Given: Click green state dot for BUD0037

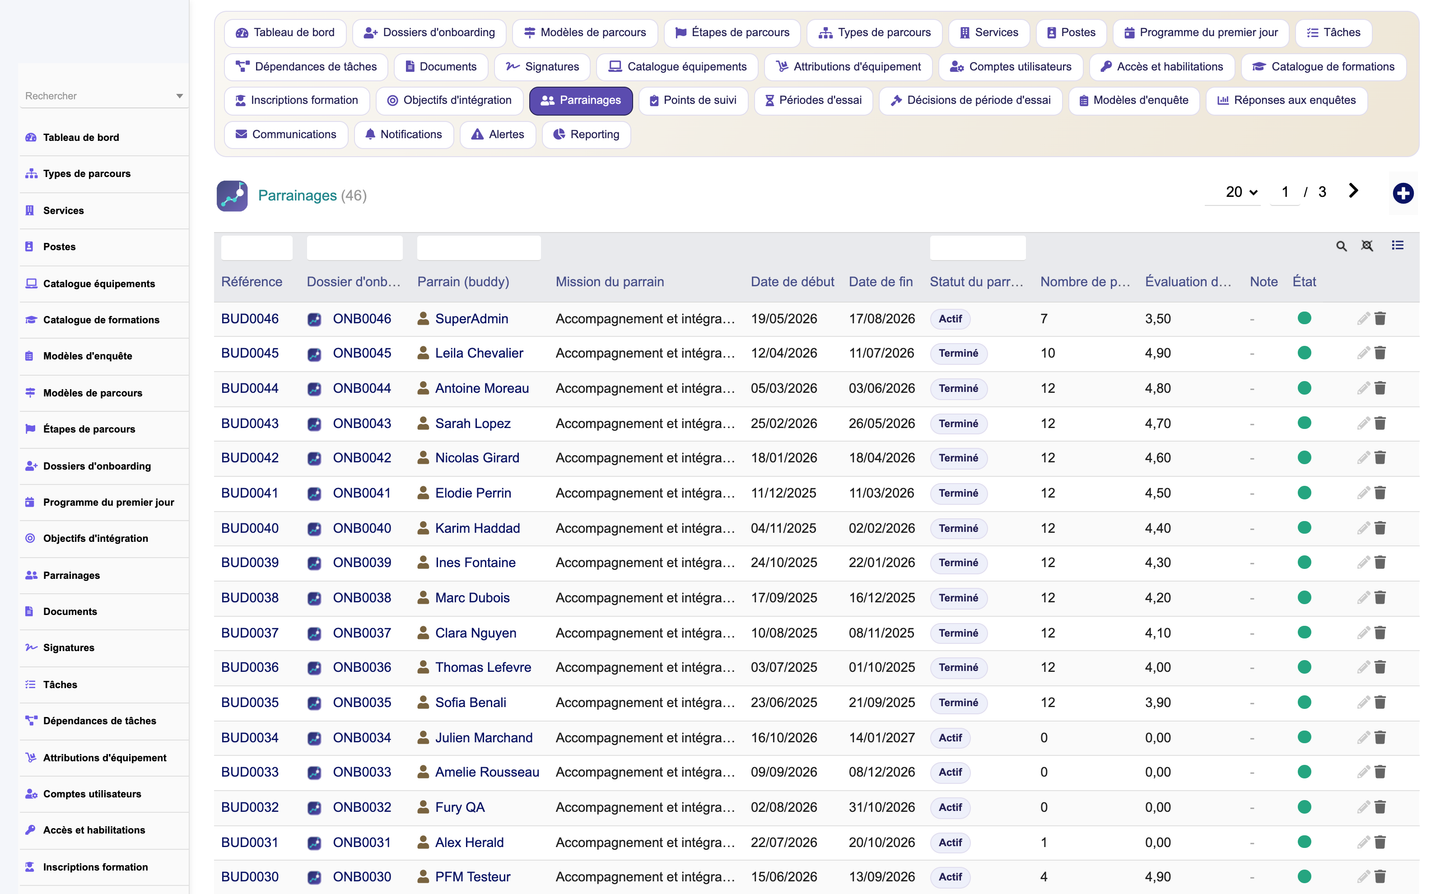Looking at the screenshot, I should (x=1304, y=632).
